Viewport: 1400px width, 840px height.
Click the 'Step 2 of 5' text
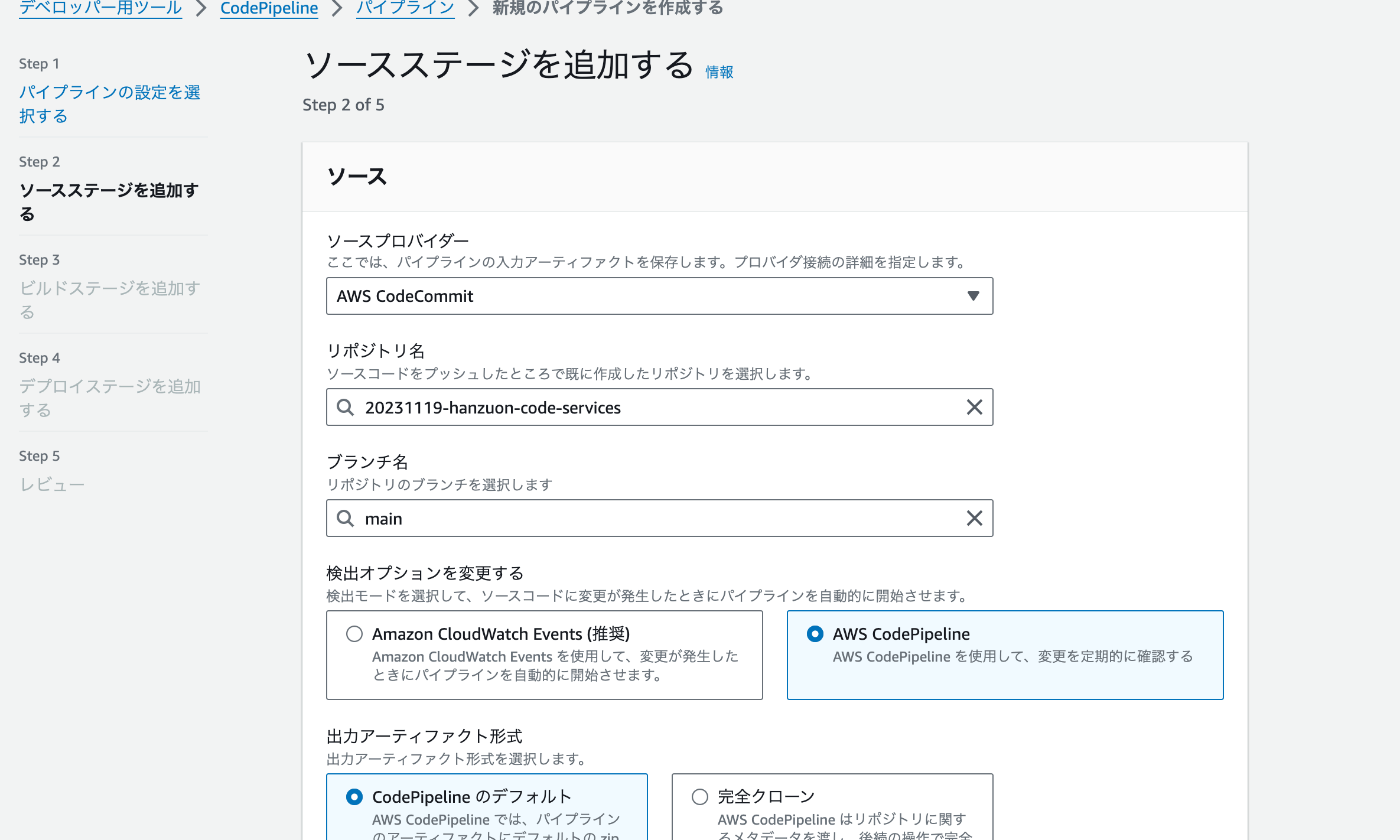coord(343,105)
